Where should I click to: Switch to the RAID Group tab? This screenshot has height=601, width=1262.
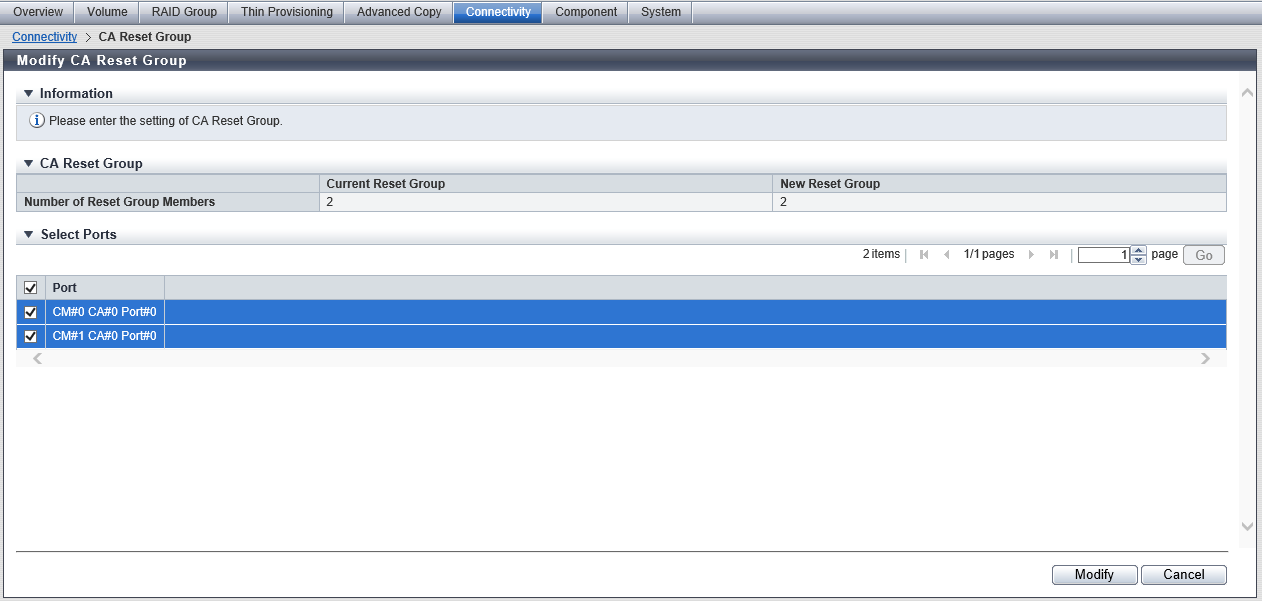coord(184,12)
